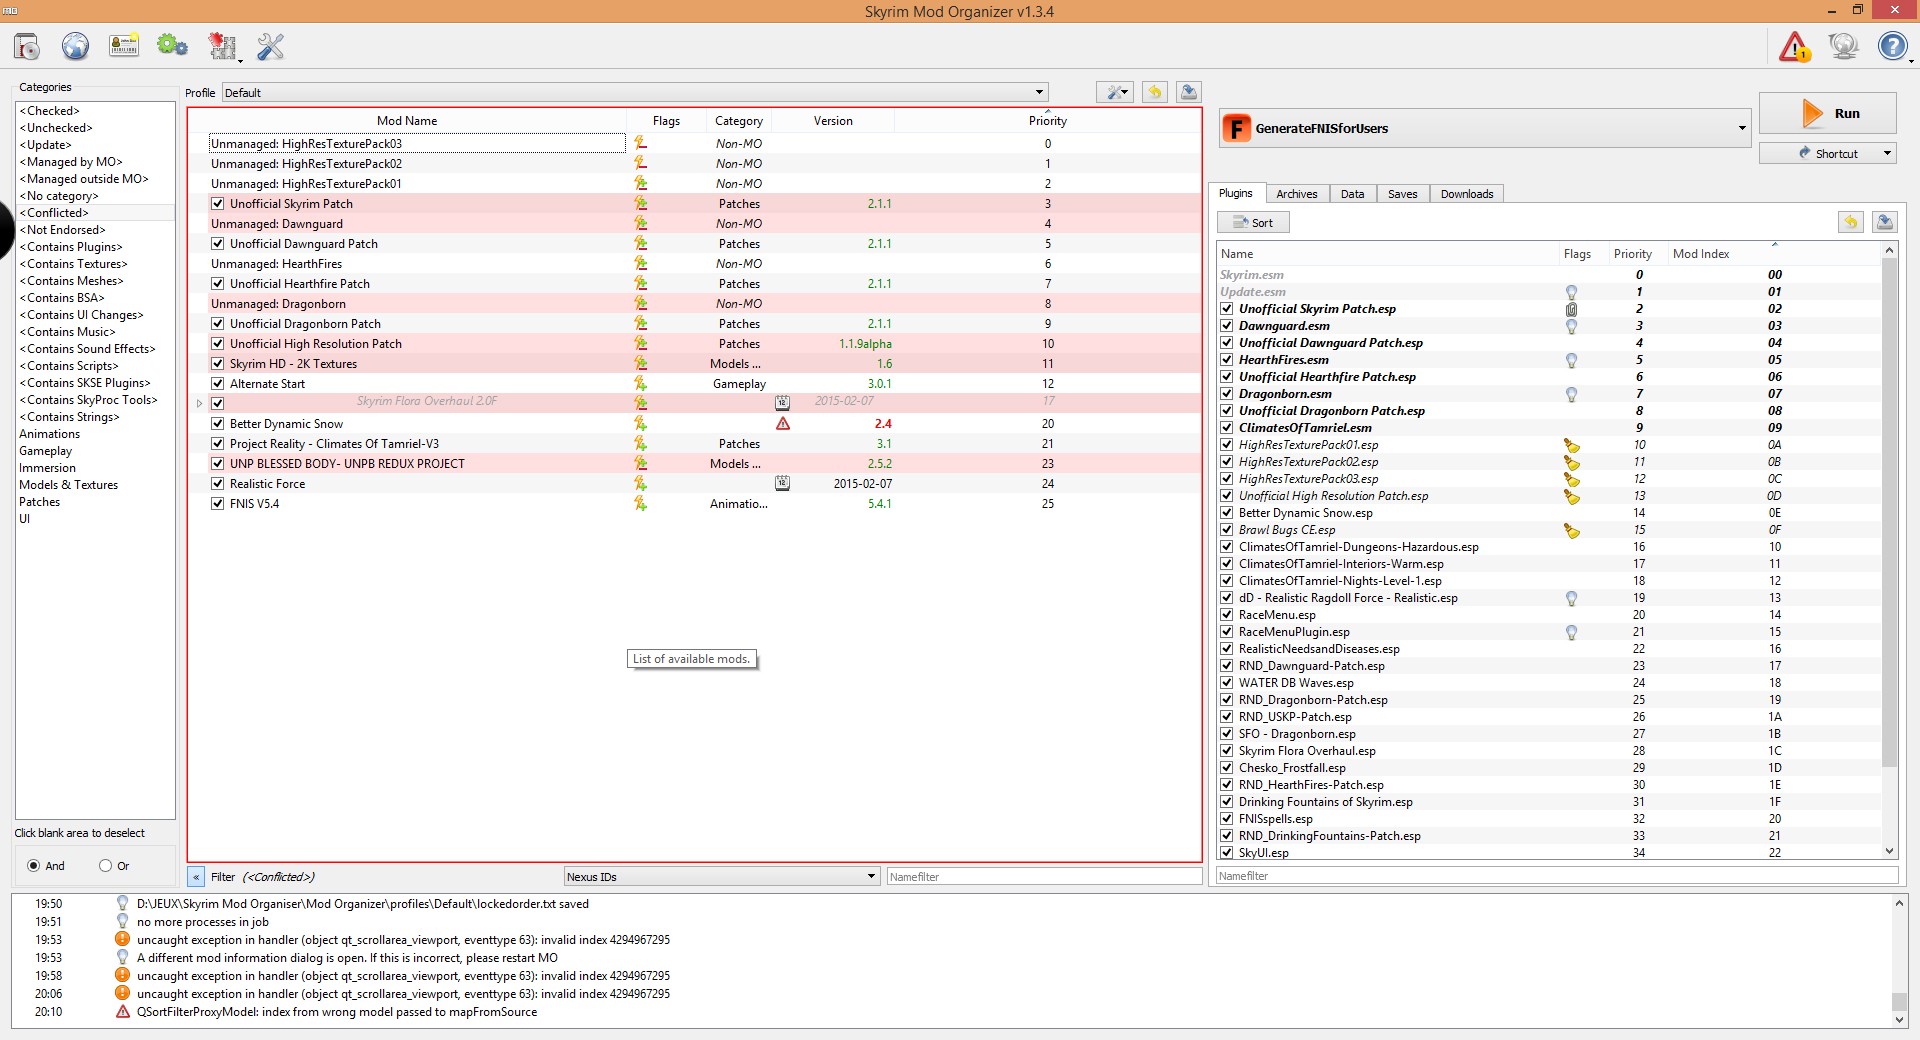Image resolution: width=1920 pixels, height=1040 pixels.
Task: Select <Not Endorsed> category filter
Action: coord(95,230)
